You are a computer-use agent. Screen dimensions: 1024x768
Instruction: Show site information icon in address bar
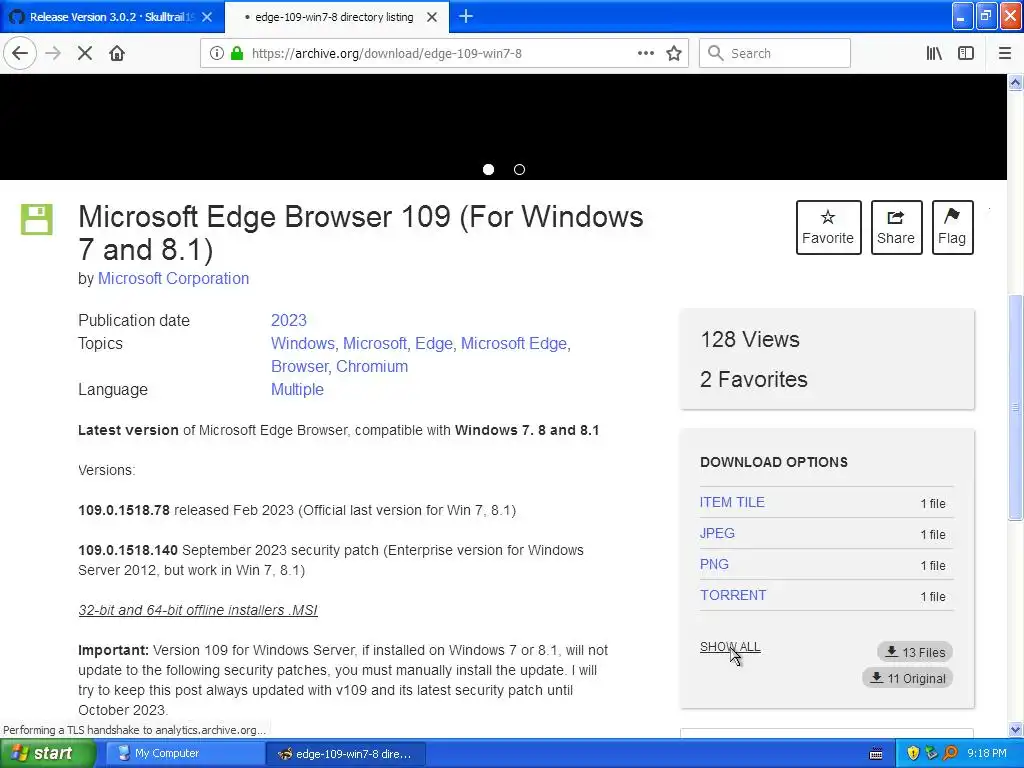click(x=216, y=53)
